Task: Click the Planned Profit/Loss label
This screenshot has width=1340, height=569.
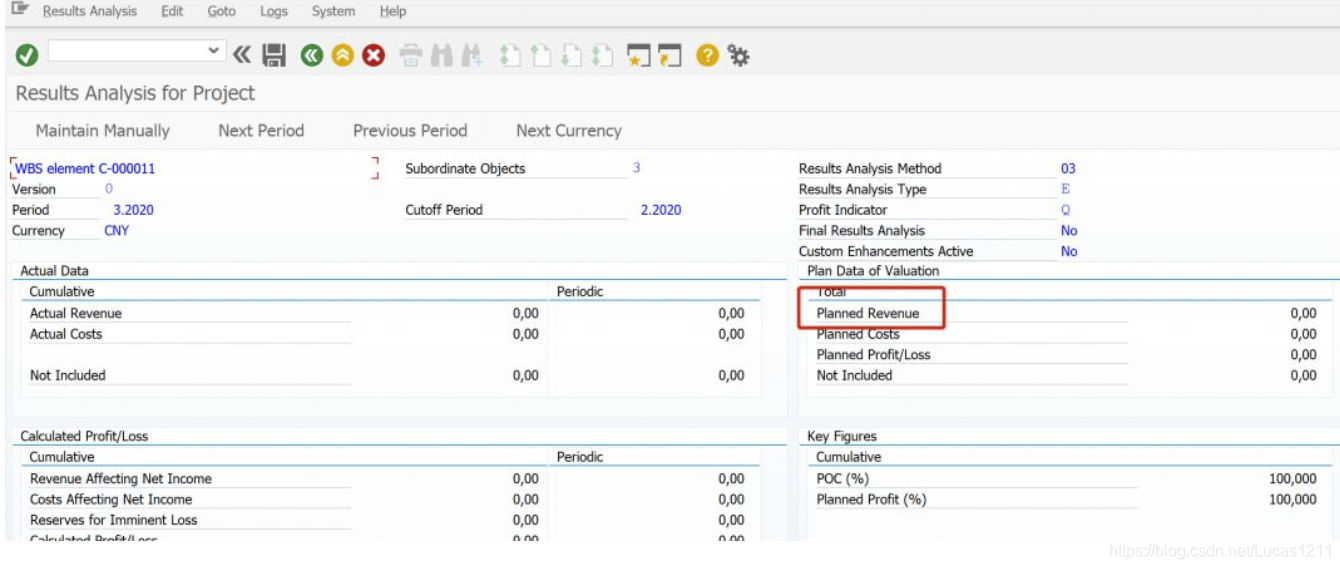Action: coord(874,354)
